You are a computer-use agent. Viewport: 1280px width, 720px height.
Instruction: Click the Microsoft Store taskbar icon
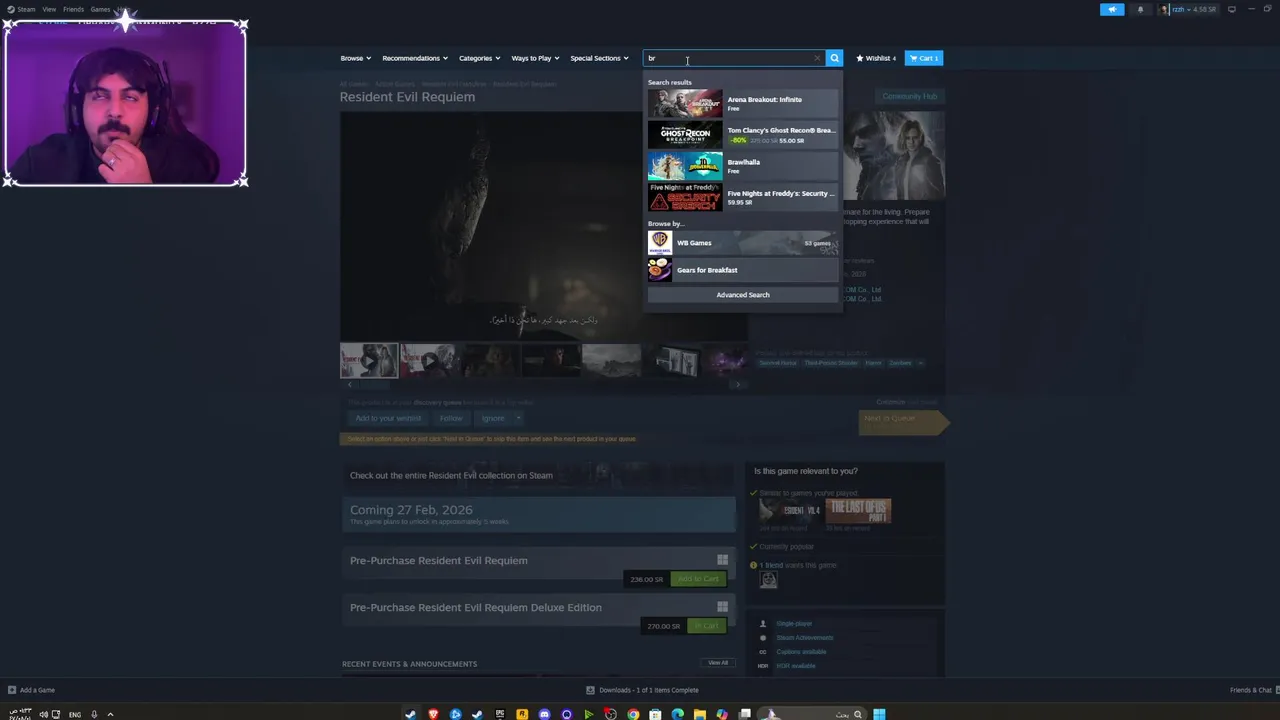coord(655,714)
